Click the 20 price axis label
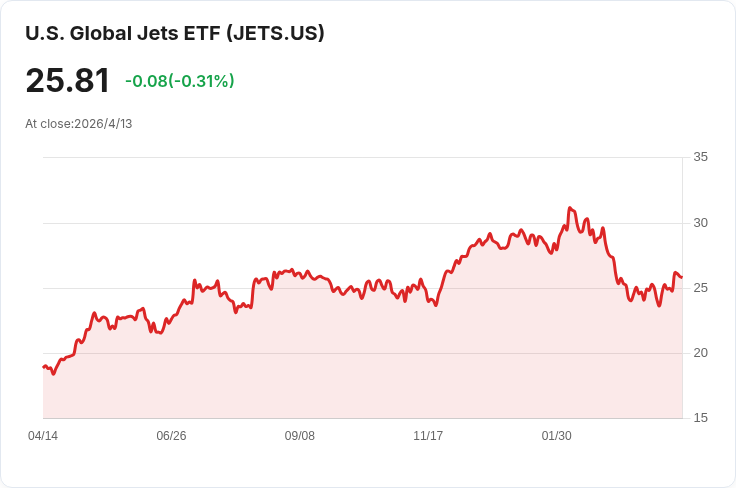This screenshot has width=736, height=488. point(700,353)
